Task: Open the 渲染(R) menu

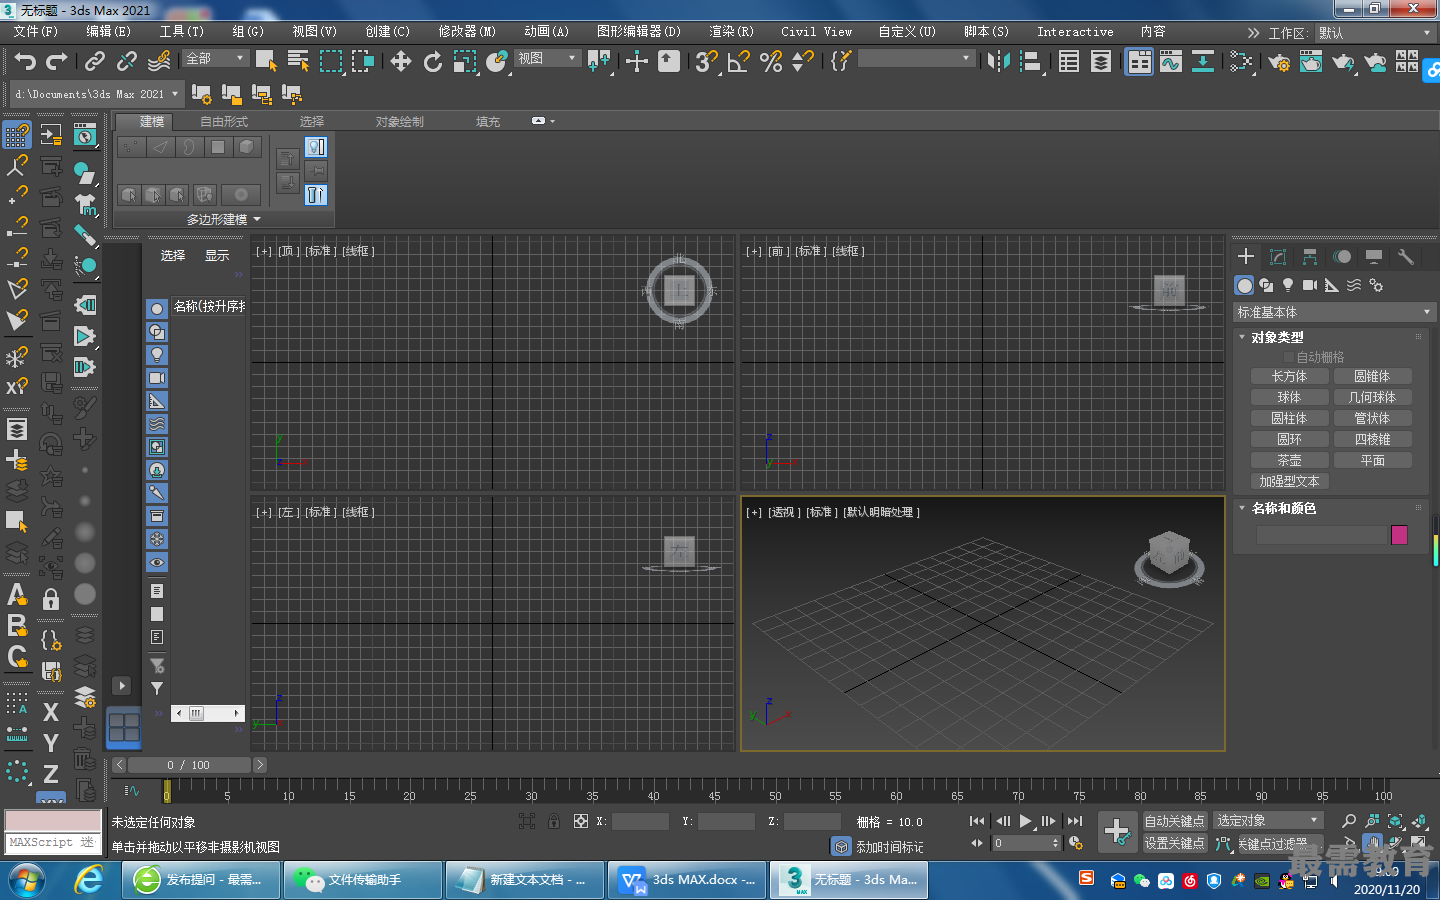Action: pyautogui.click(x=731, y=32)
